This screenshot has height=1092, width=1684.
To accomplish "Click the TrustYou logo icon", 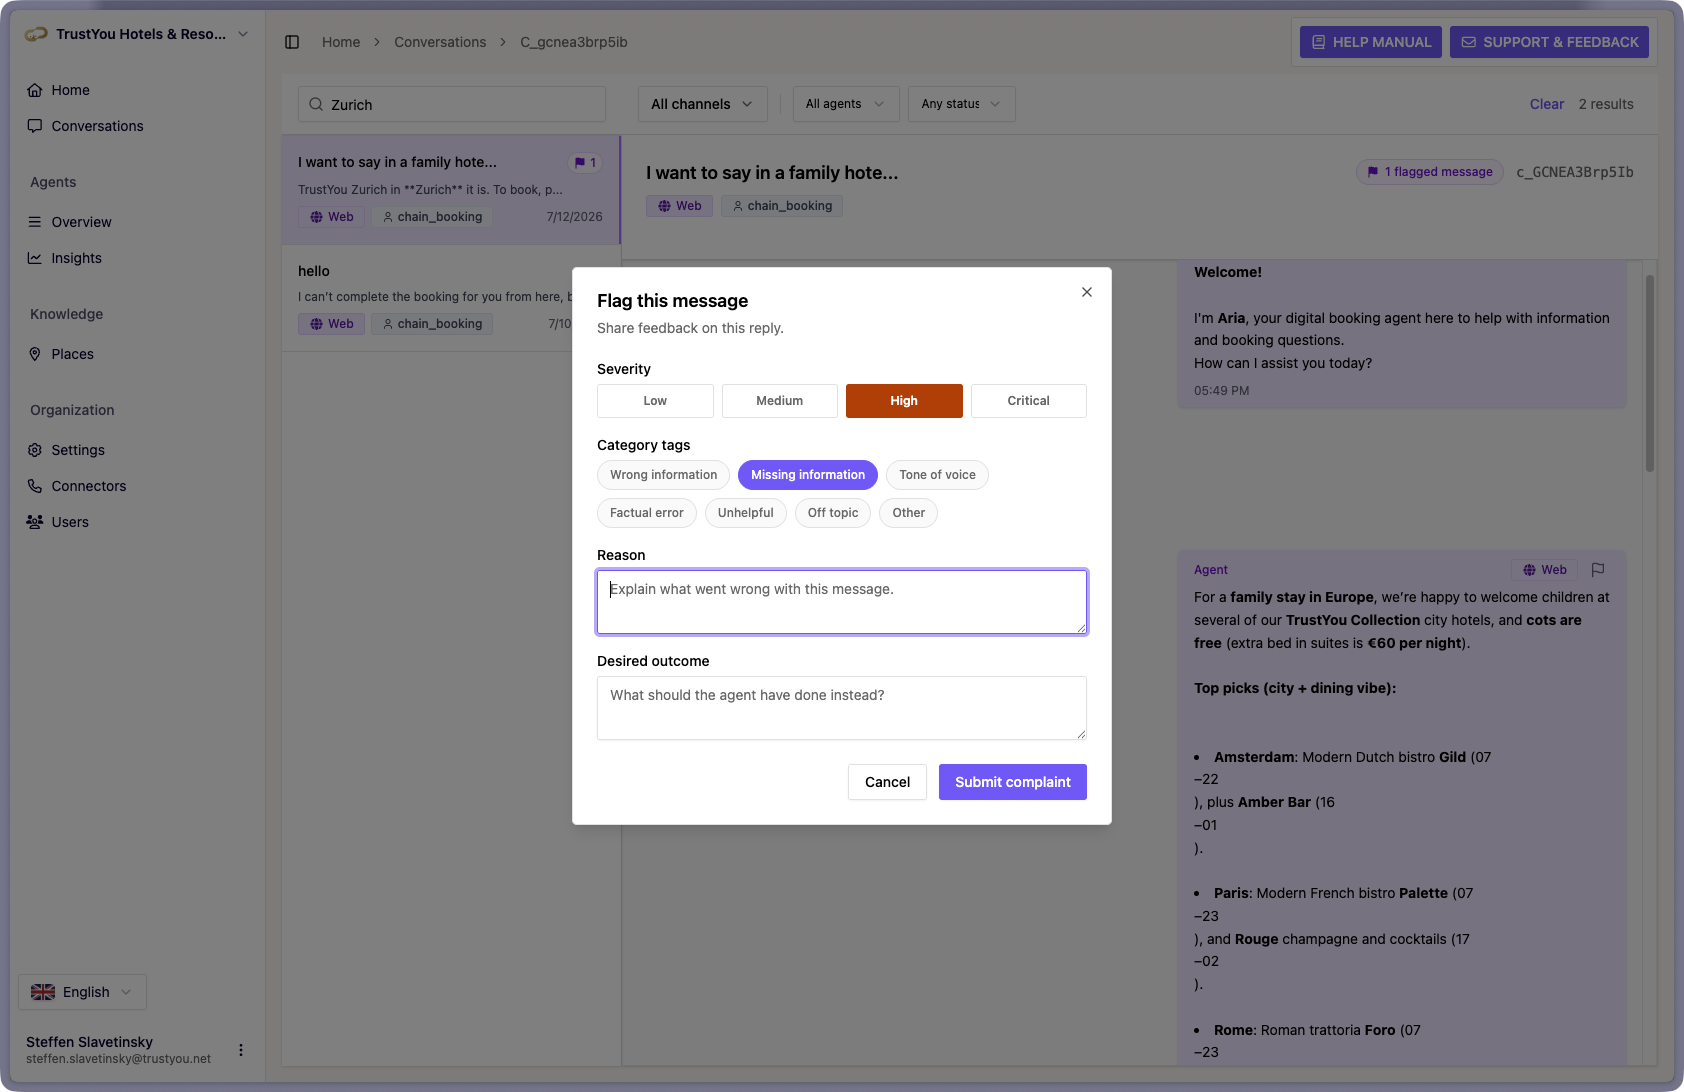I will (36, 34).
